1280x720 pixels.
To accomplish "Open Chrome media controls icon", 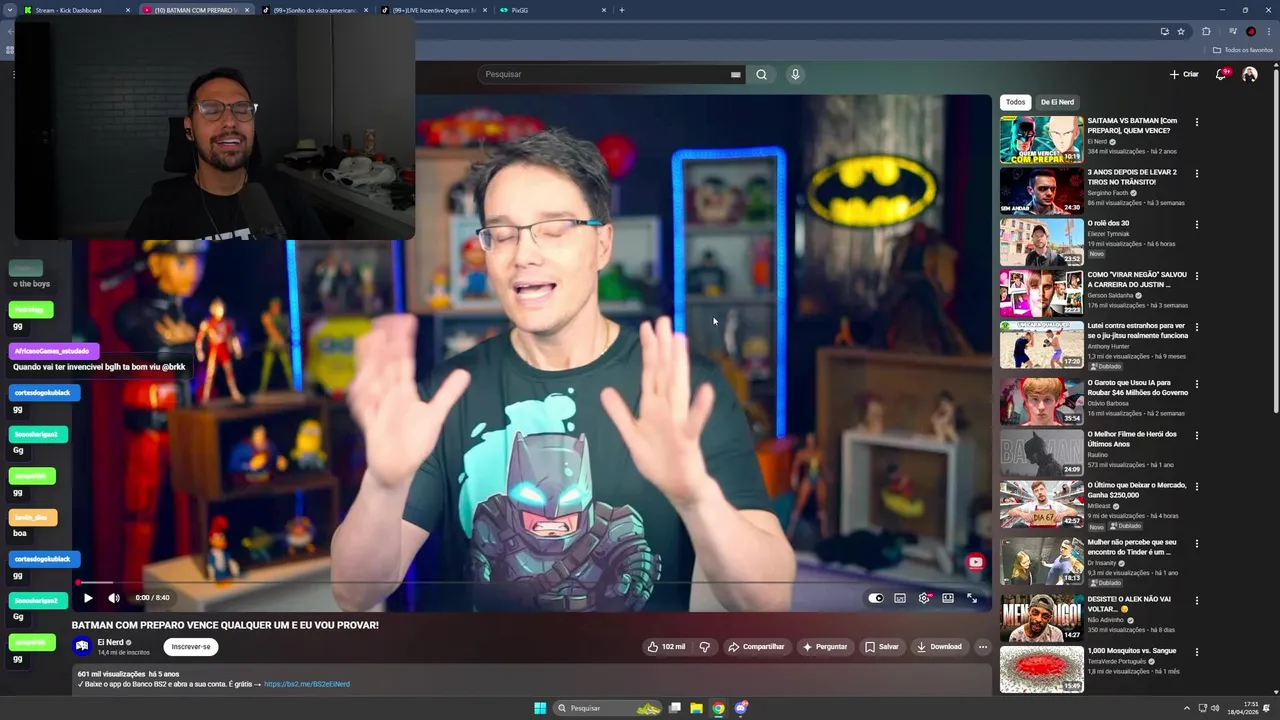I will click(1232, 31).
